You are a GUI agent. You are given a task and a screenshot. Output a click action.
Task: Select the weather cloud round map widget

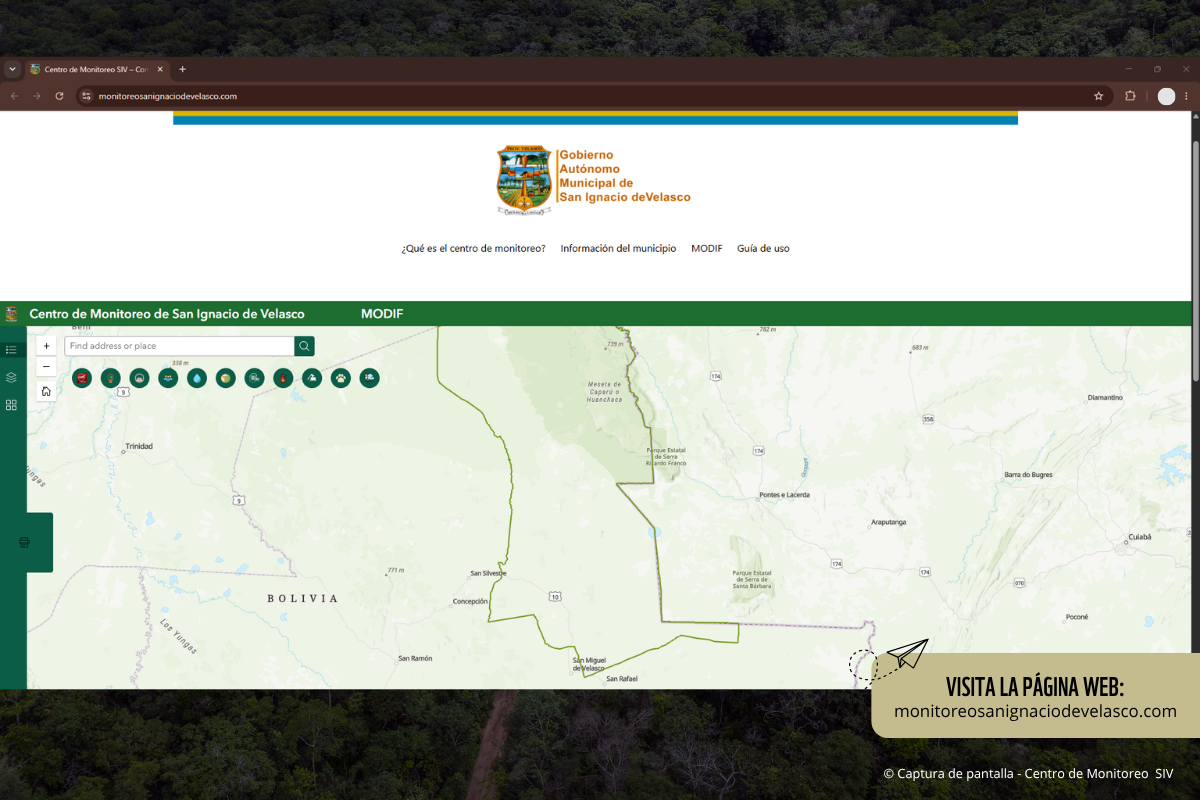tap(370, 378)
